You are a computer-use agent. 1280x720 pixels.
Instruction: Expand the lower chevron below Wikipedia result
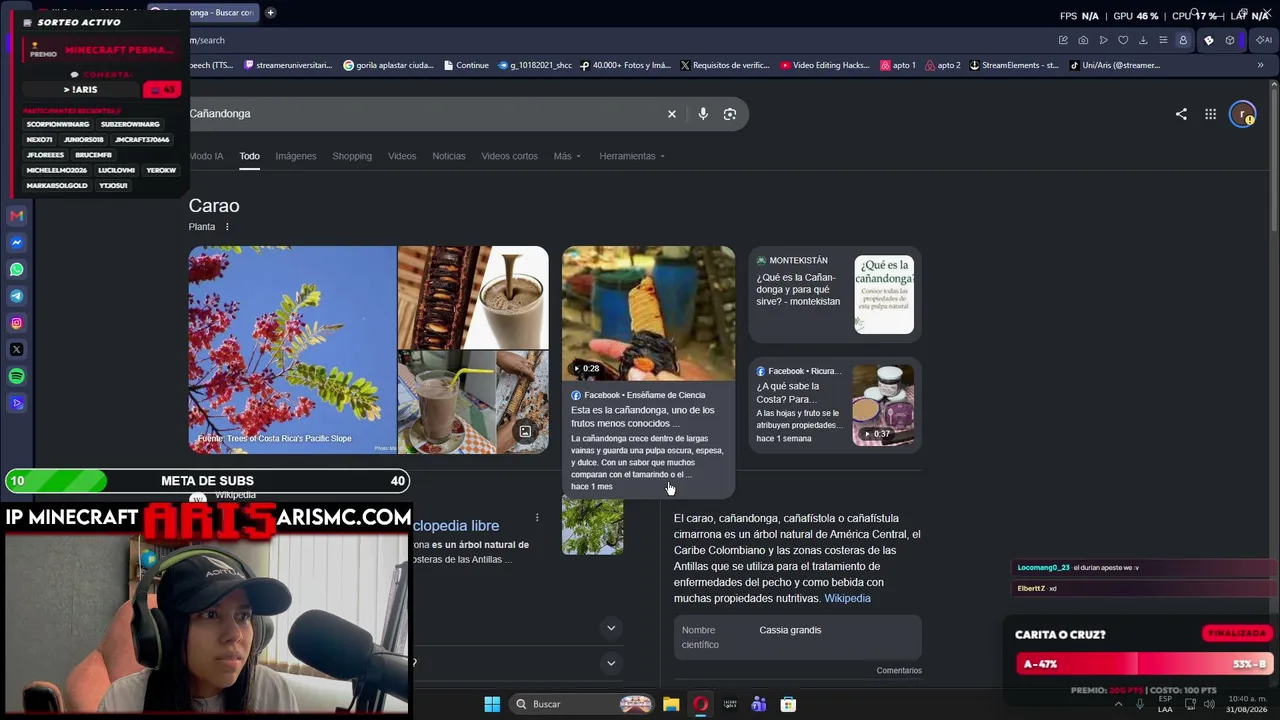coord(611,663)
